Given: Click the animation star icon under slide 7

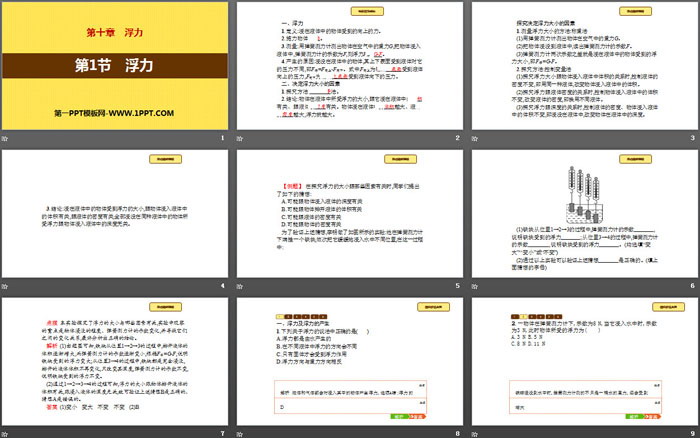Looking at the screenshot, I should 5,434.
